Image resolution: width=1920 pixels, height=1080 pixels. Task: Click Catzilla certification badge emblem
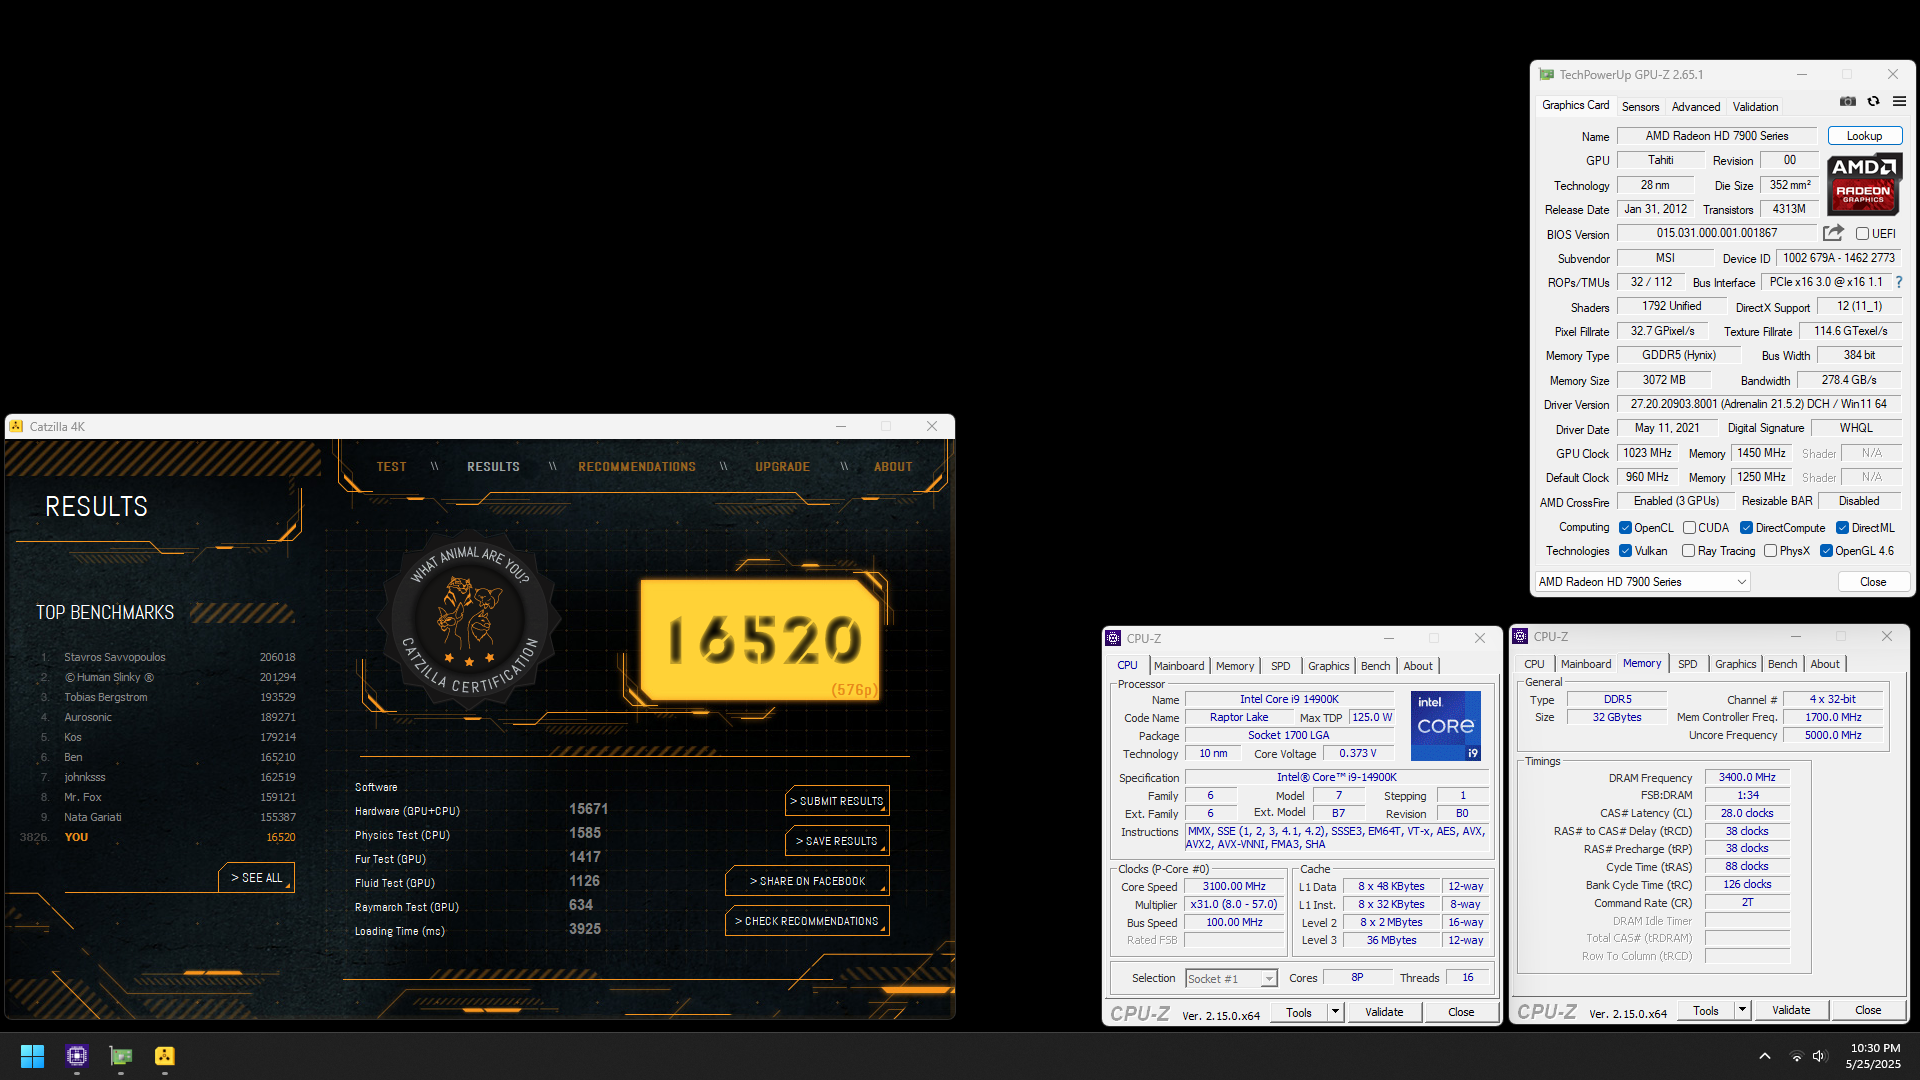469,620
